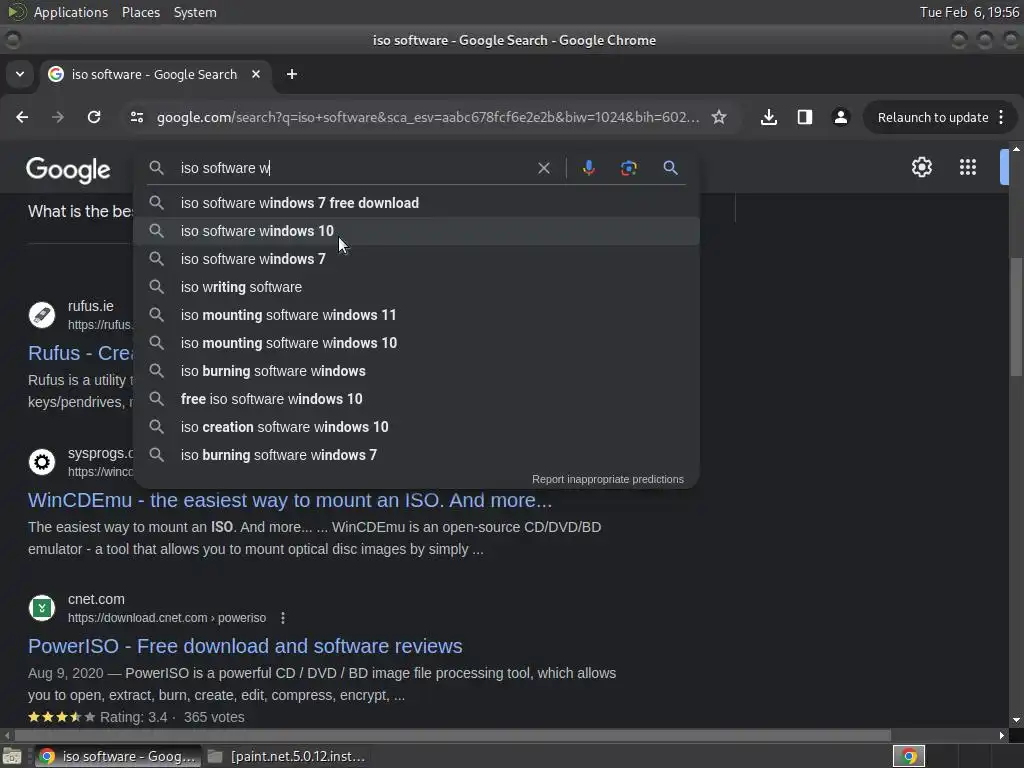Screen dimensions: 1024x768
Task: Open the Rufus search result title
Action: [x=81, y=353]
